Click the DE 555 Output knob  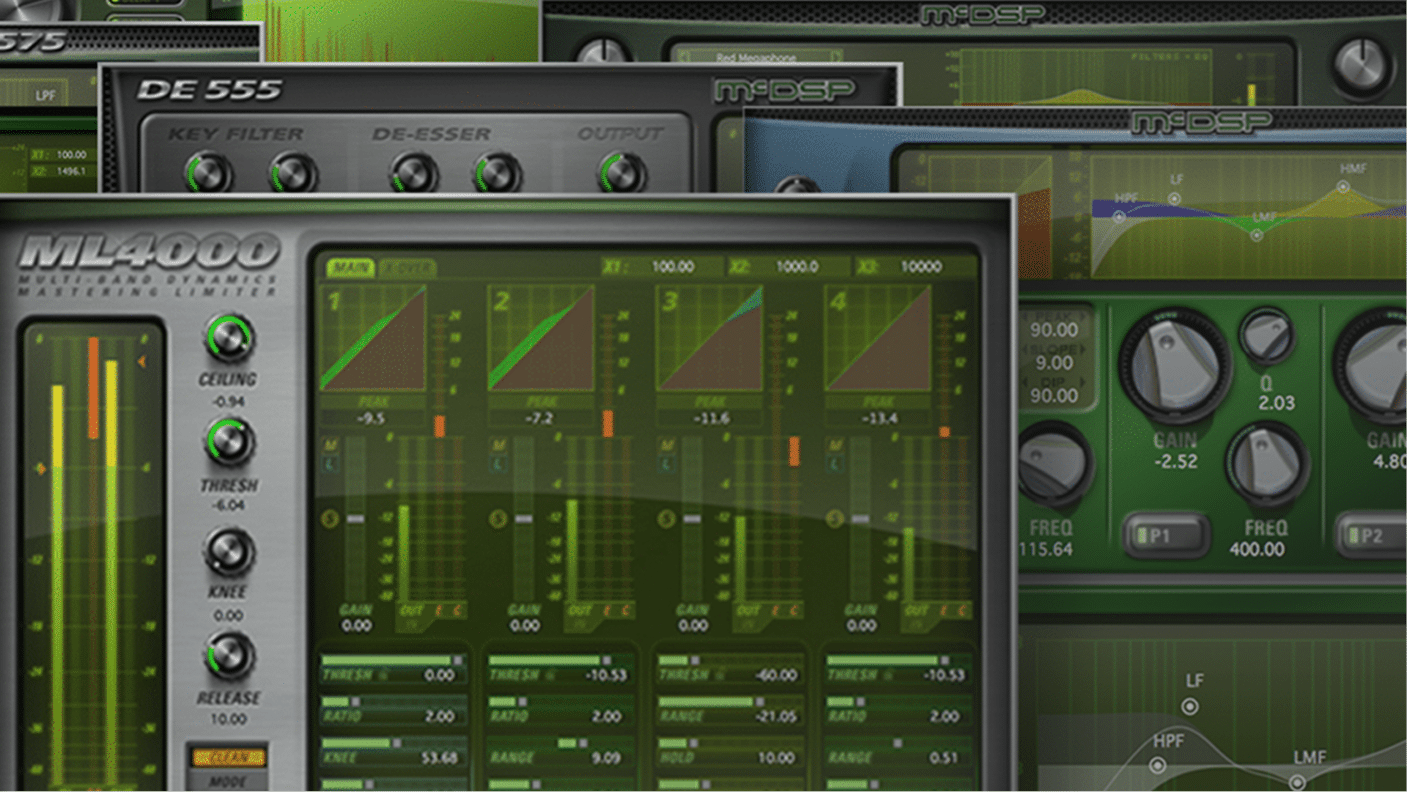coord(621,174)
